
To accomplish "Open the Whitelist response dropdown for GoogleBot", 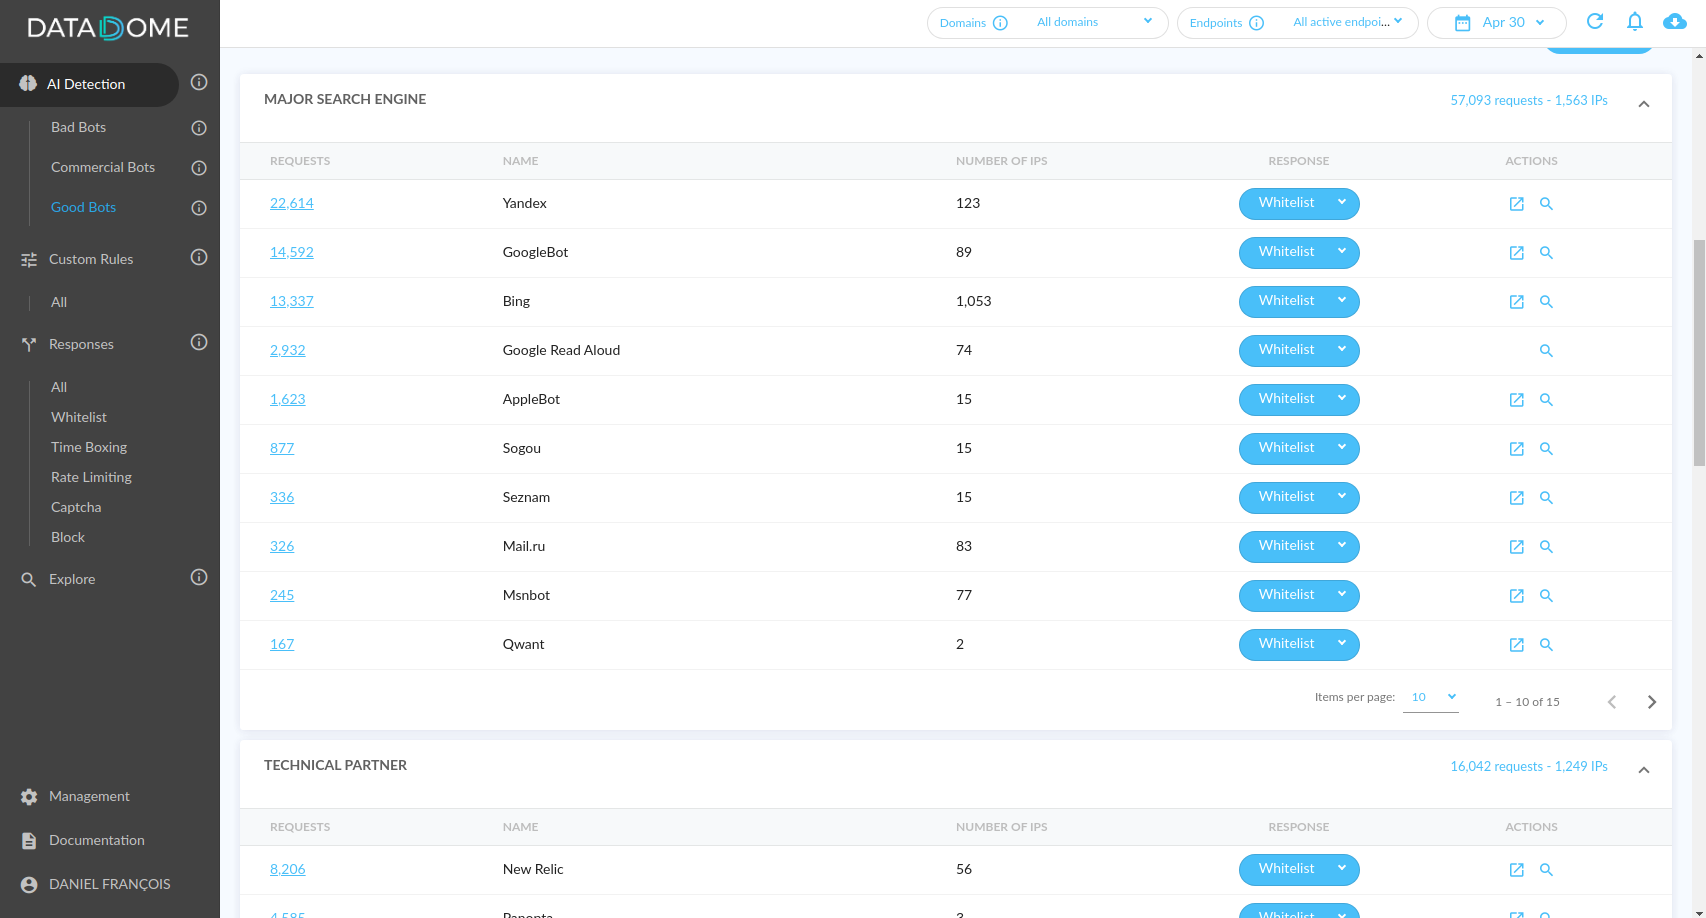I will pyautogui.click(x=1299, y=253).
